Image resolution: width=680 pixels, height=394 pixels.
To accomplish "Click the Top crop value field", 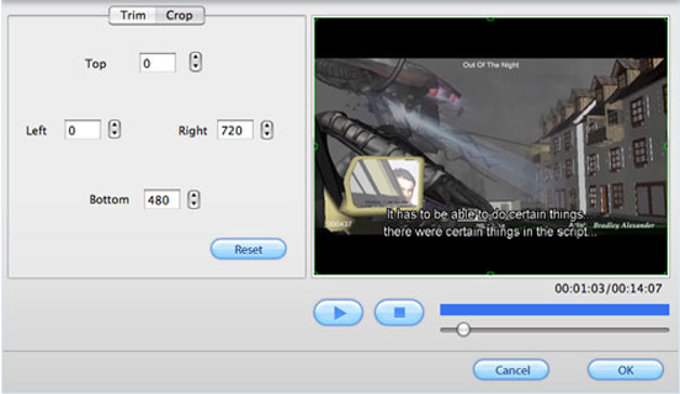I will click(x=157, y=63).
